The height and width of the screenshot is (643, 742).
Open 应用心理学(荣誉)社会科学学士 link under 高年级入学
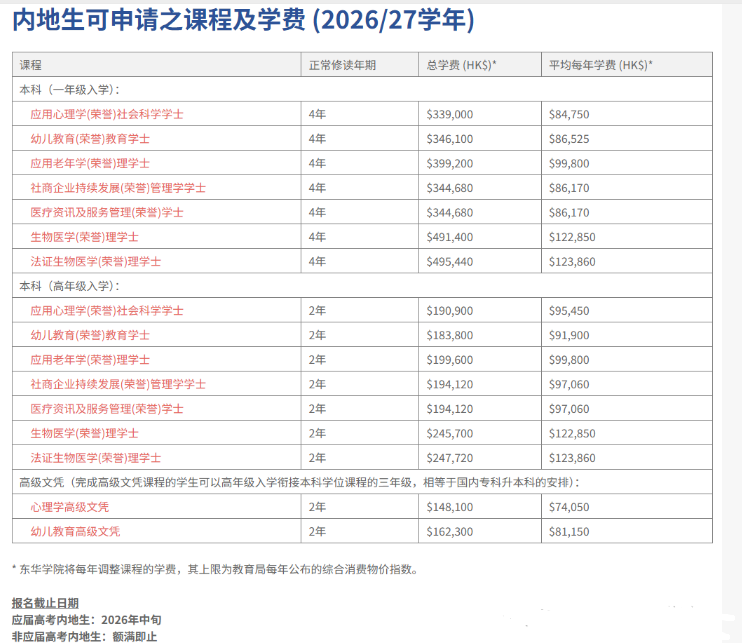pos(107,311)
